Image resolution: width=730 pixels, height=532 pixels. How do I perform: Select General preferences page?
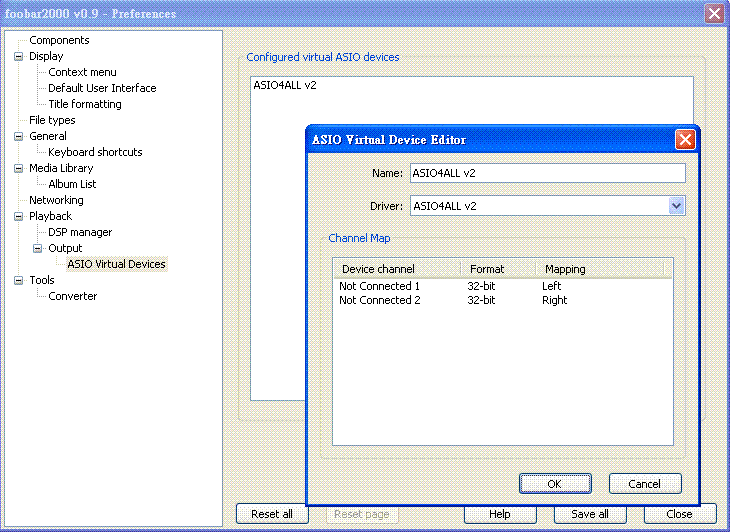coord(47,136)
